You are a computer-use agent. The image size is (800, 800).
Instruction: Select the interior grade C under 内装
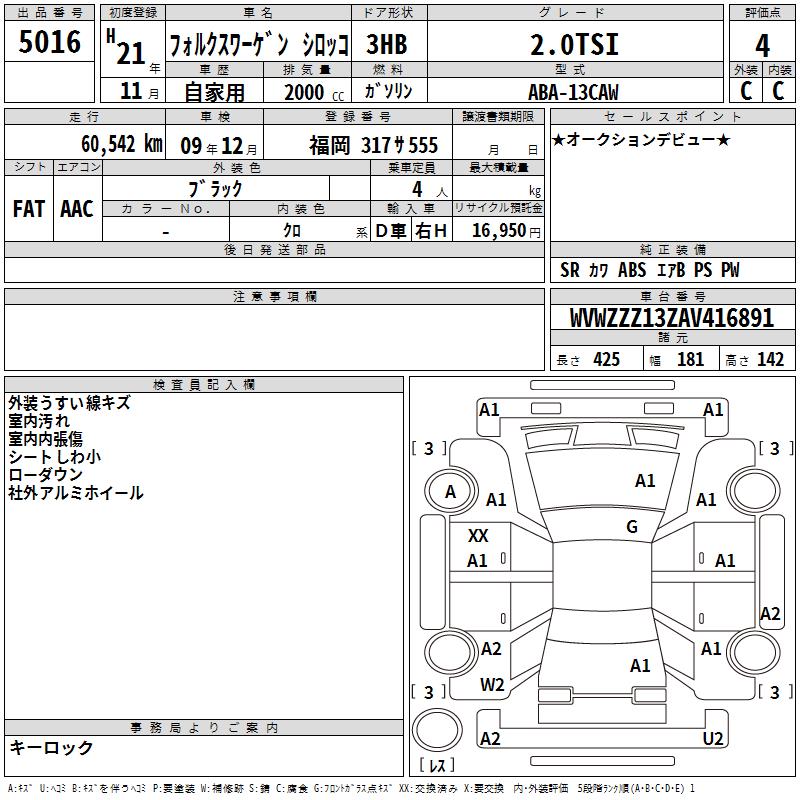pyautogui.click(x=779, y=90)
